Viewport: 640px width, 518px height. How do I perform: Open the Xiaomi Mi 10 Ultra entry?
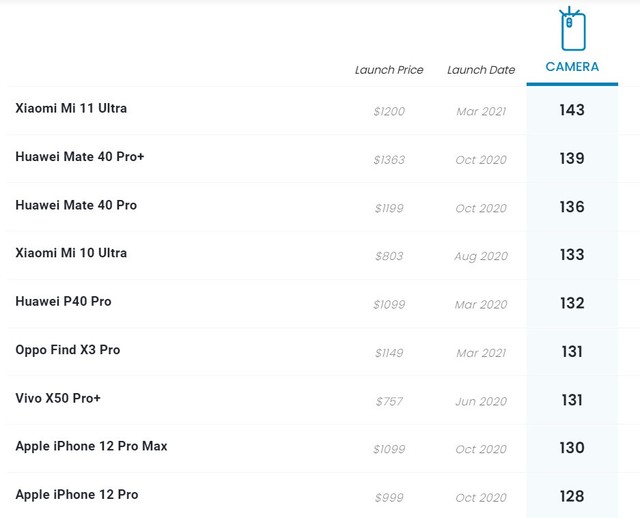pyautogui.click(x=71, y=253)
